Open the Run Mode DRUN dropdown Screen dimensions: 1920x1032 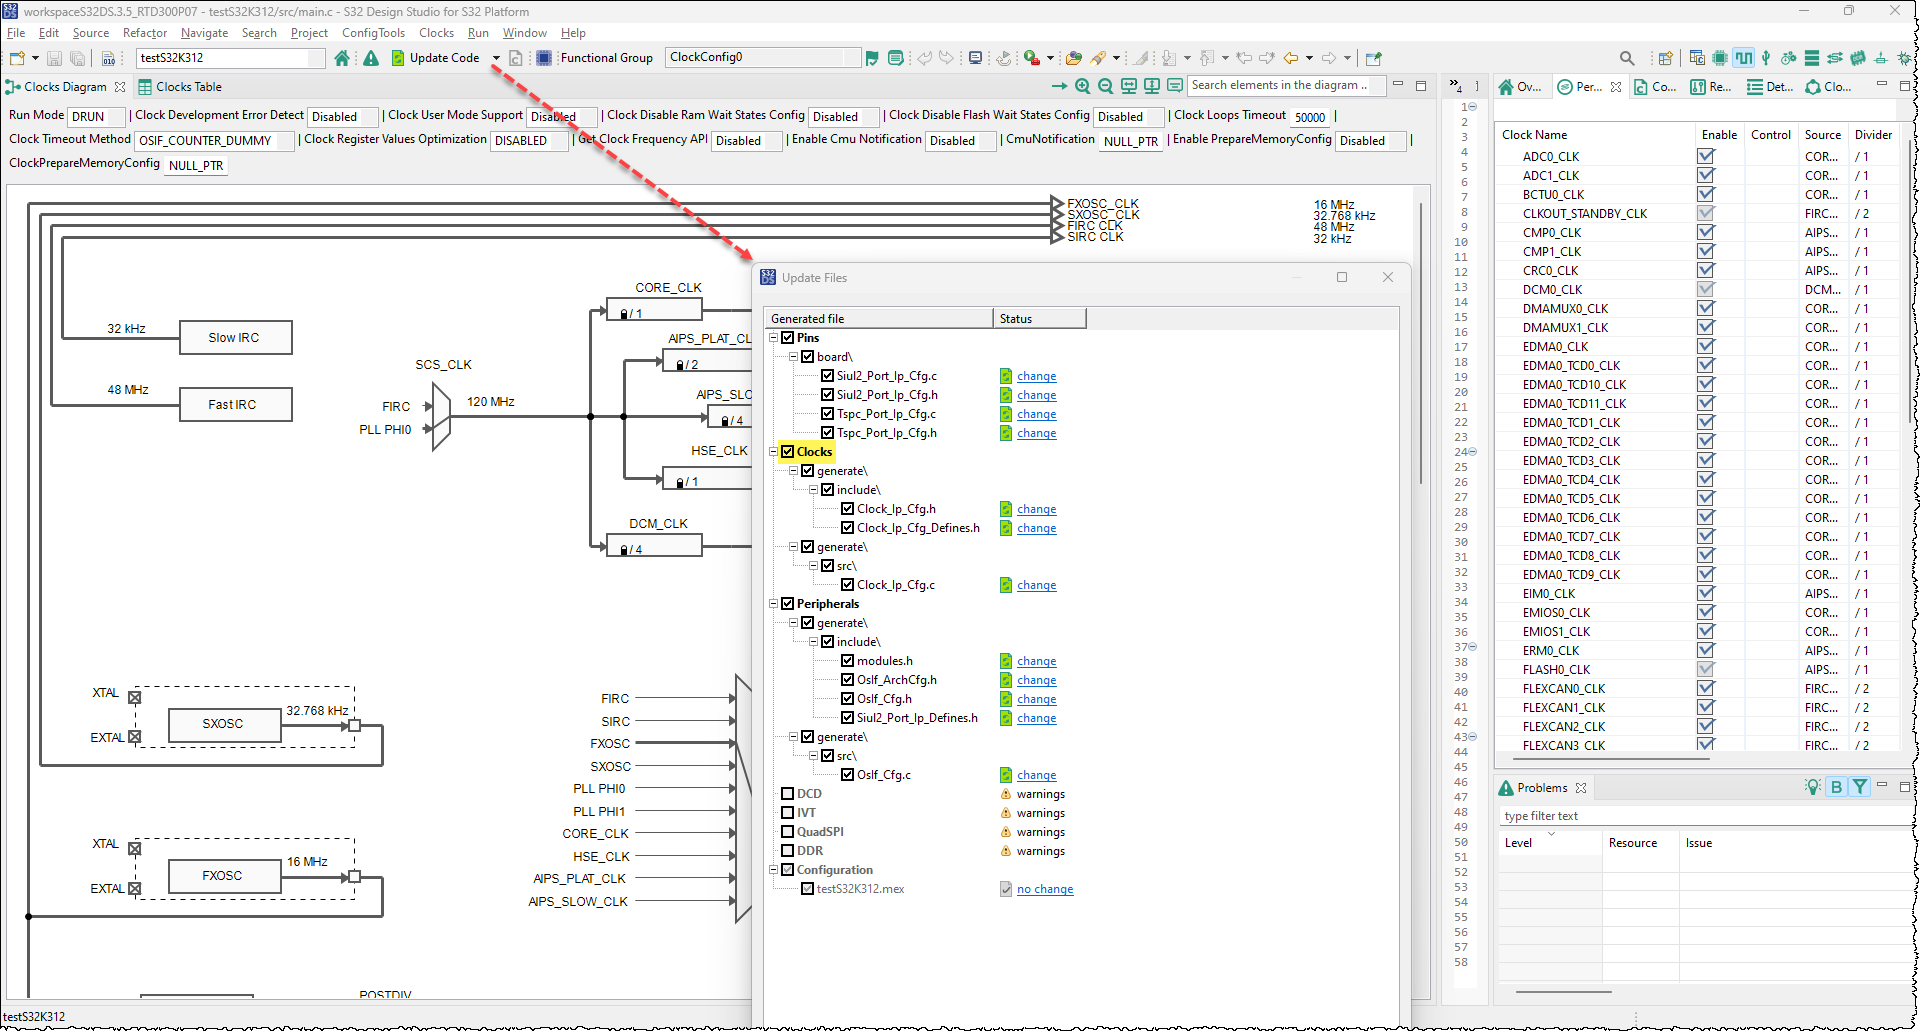click(96, 117)
